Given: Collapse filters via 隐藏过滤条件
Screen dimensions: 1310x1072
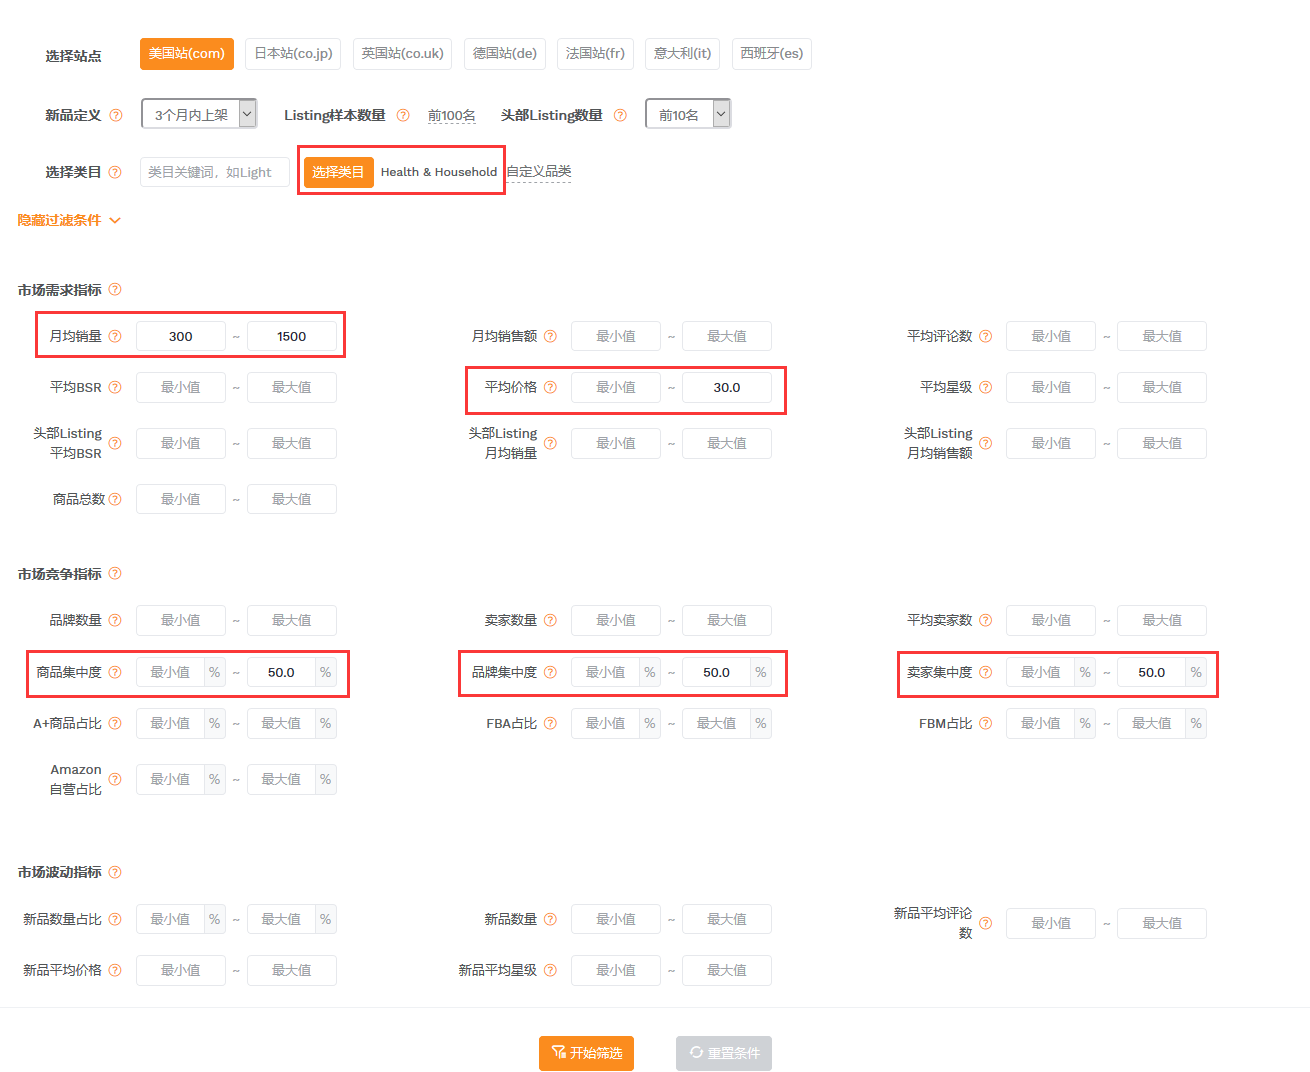Looking at the screenshot, I should tap(69, 220).
